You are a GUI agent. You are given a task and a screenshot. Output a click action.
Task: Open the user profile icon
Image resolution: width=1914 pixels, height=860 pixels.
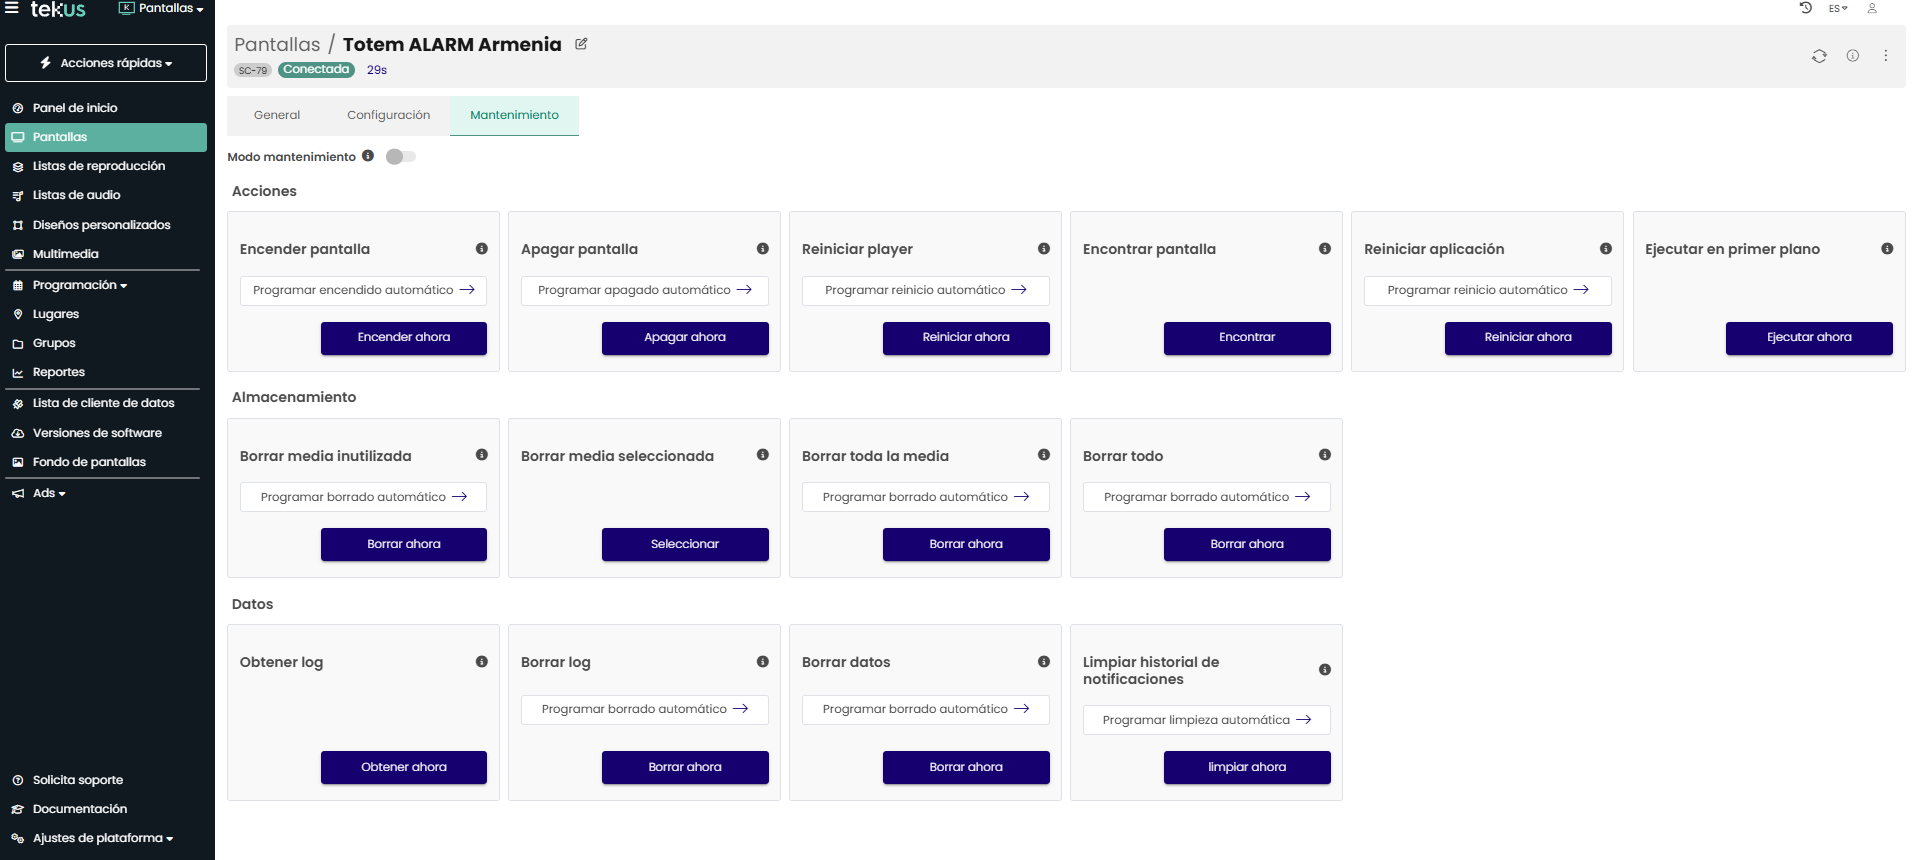point(1872,8)
